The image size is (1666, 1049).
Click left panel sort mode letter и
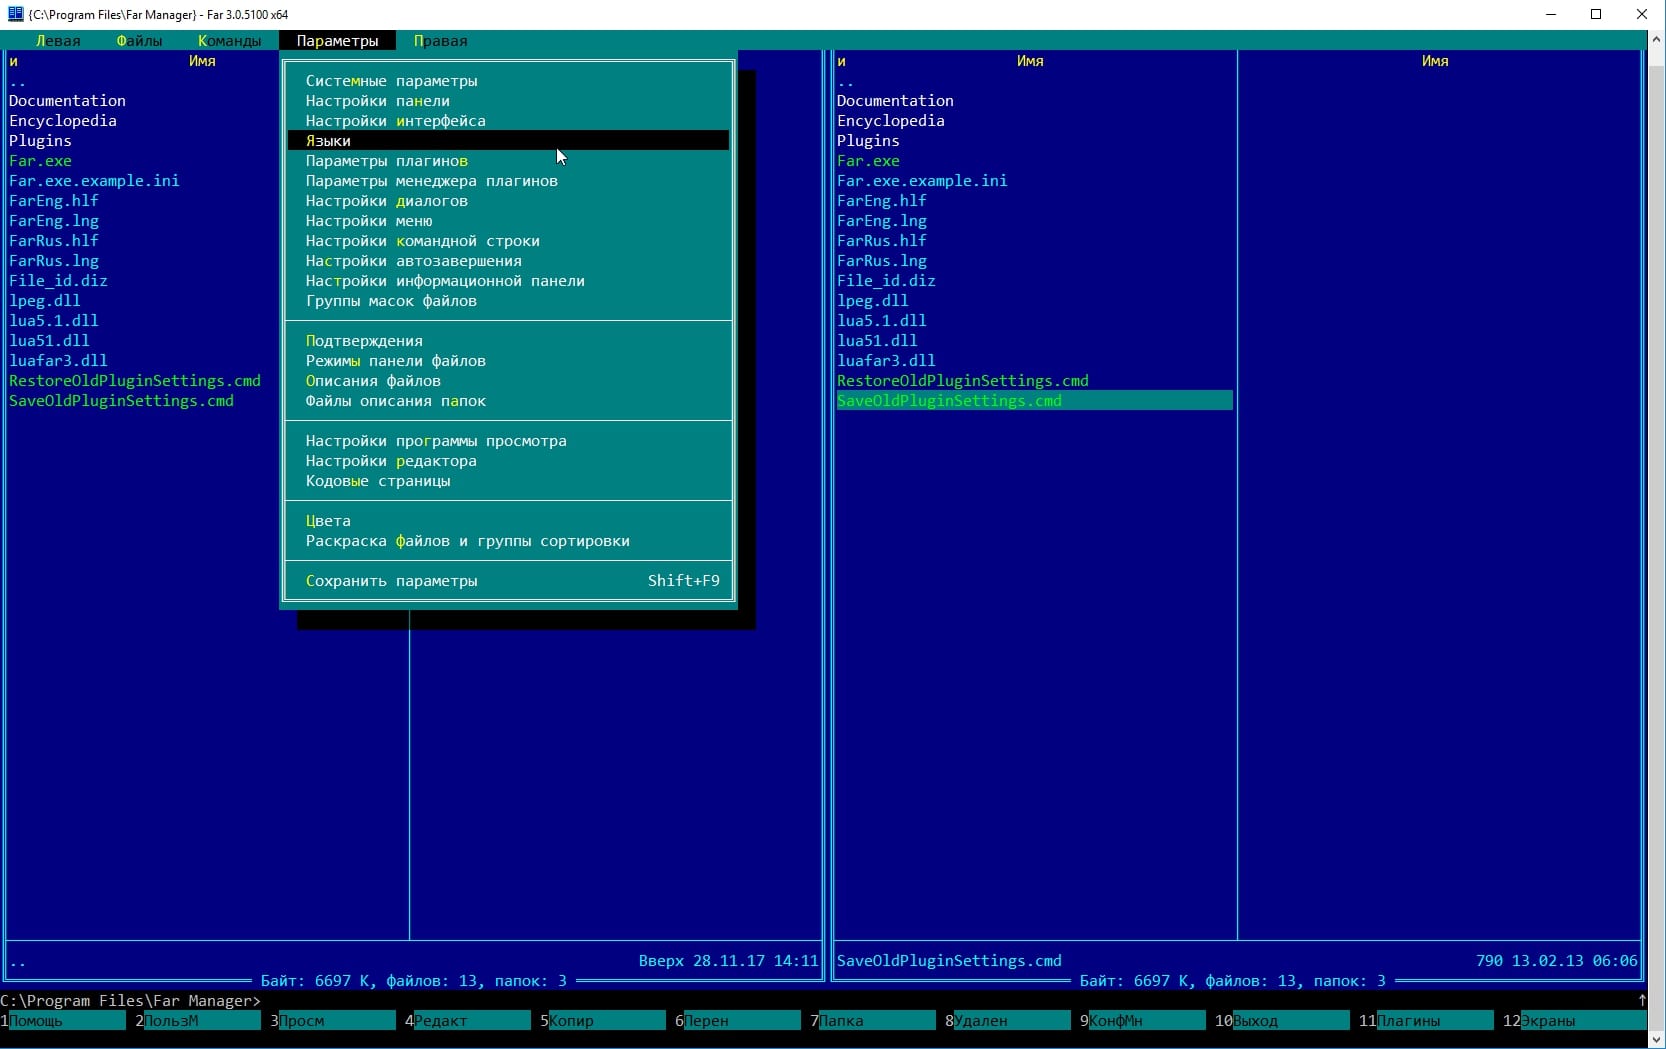(x=13, y=61)
